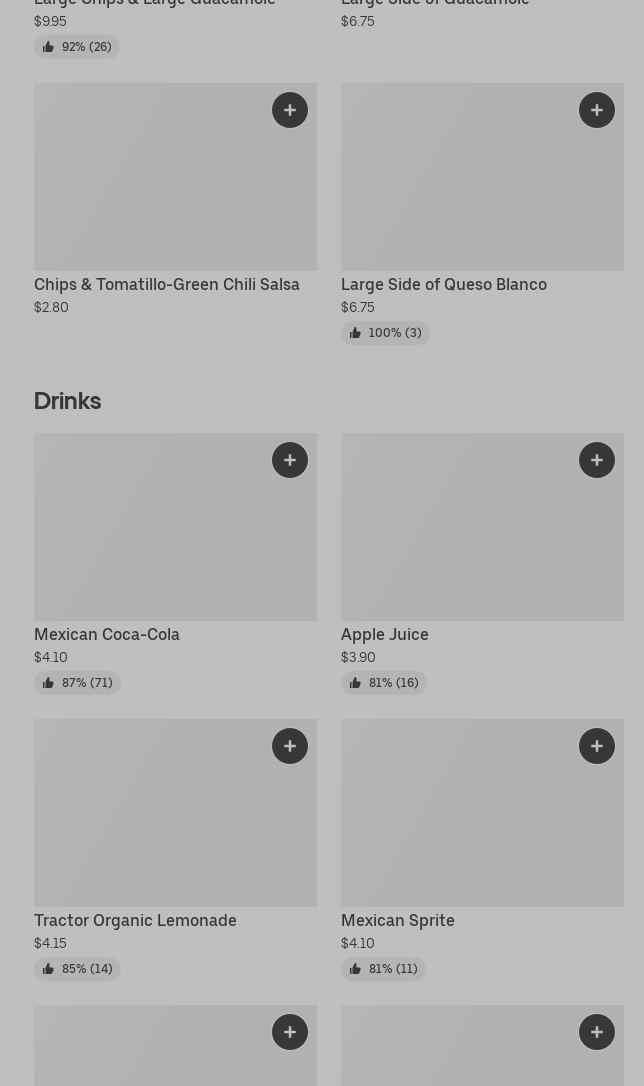Open Mexican Sprite item title
The height and width of the screenshot is (1086, 644).
pyautogui.click(x=398, y=920)
